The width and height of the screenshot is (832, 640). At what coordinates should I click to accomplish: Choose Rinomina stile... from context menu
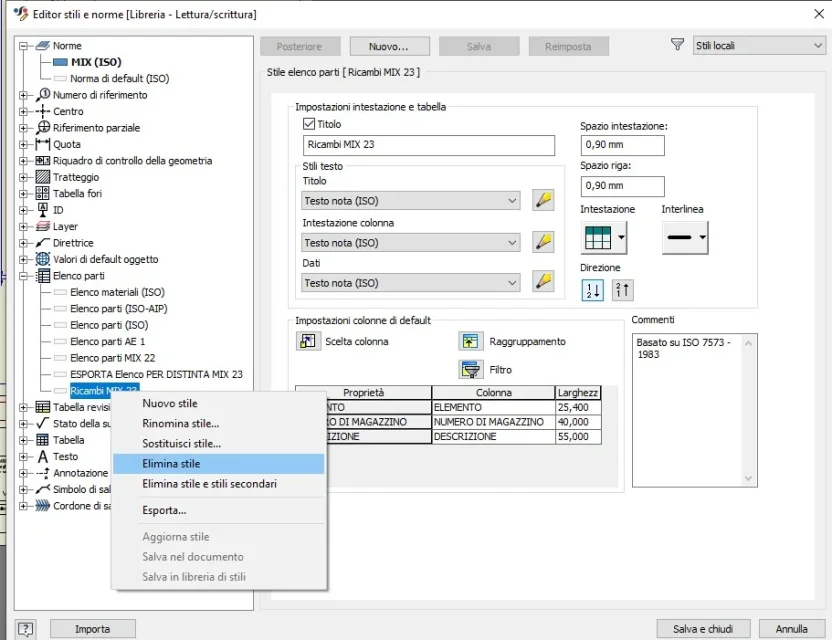click(219, 423)
